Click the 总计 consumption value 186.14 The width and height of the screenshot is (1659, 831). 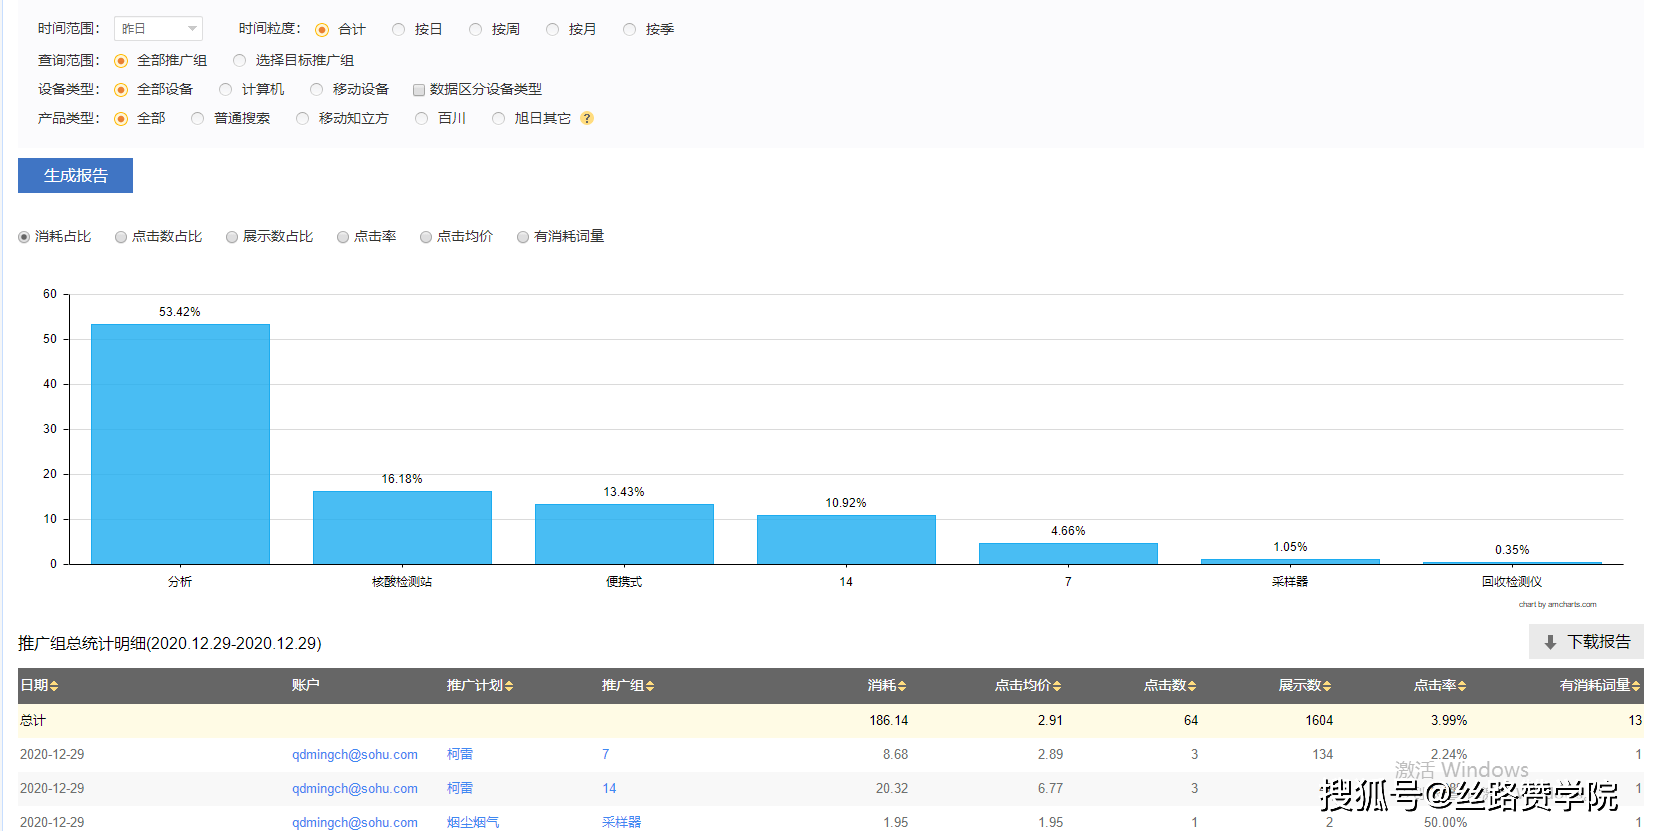(x=888, y=721)
